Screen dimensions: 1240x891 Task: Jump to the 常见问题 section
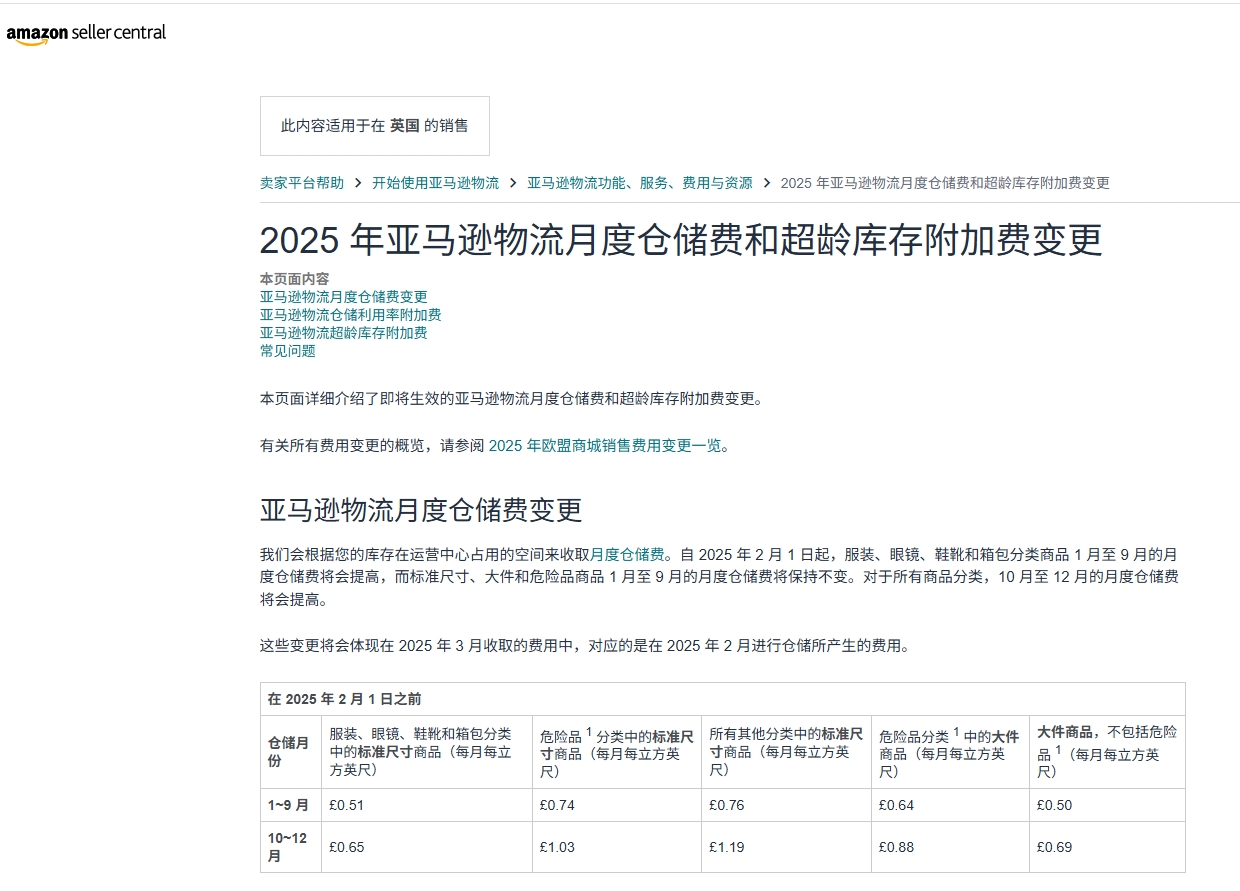[x=287, y=350]
